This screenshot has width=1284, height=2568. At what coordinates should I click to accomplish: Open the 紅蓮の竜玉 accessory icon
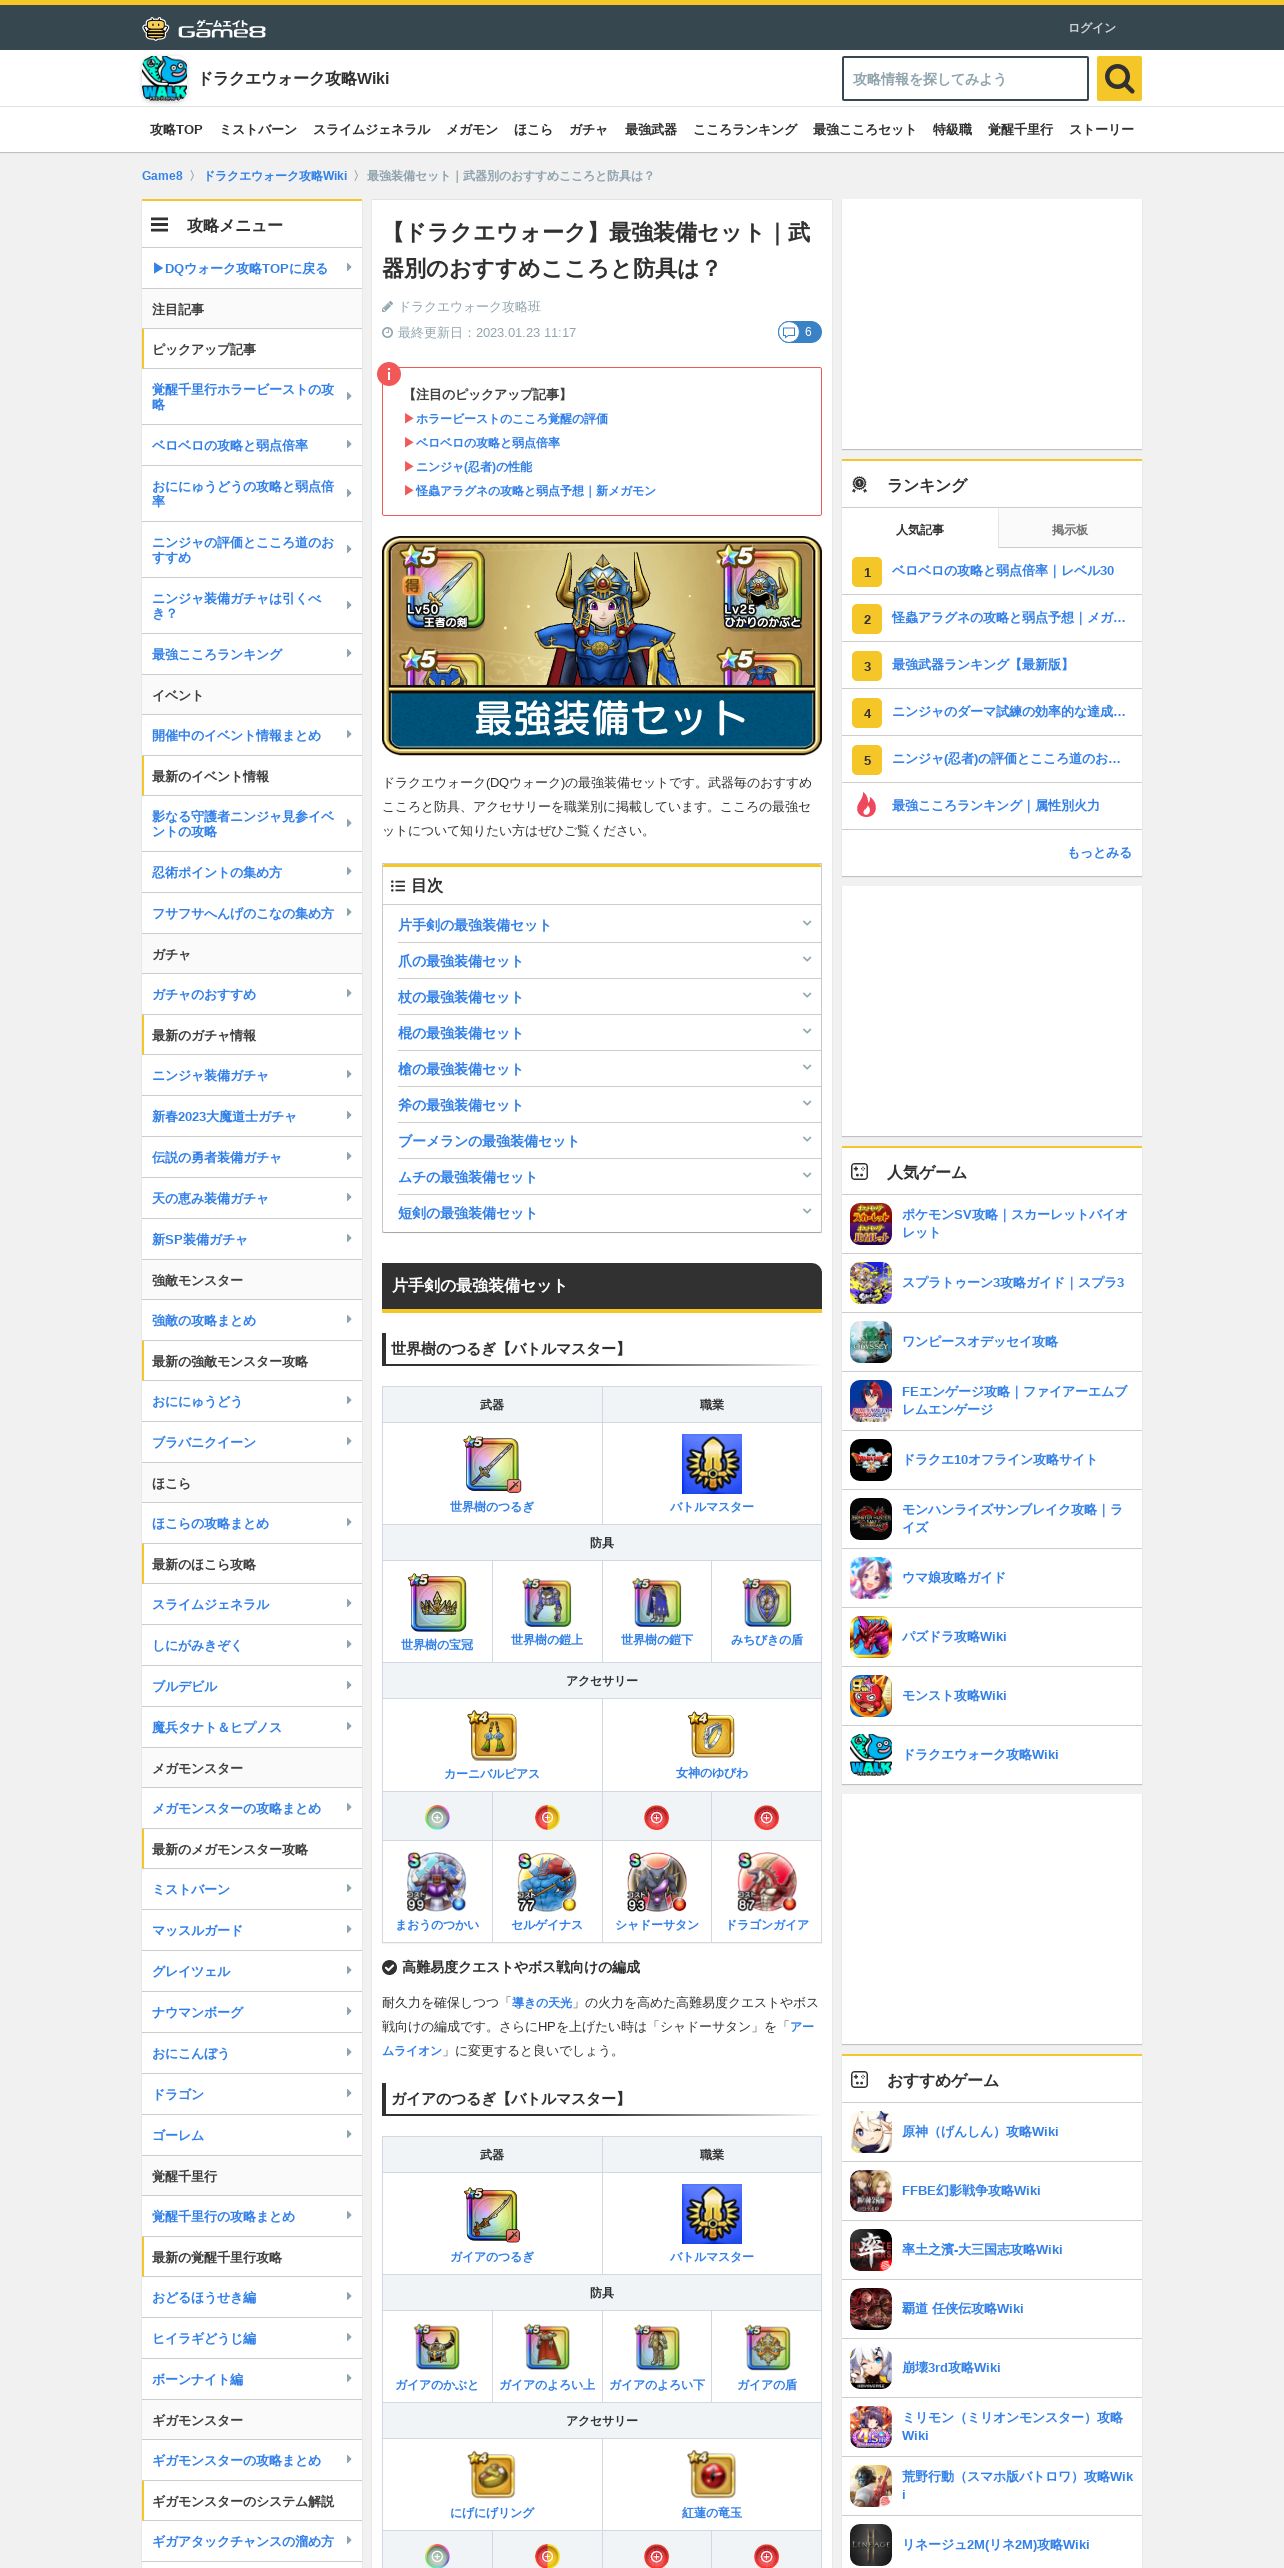tap(712, 2476)
